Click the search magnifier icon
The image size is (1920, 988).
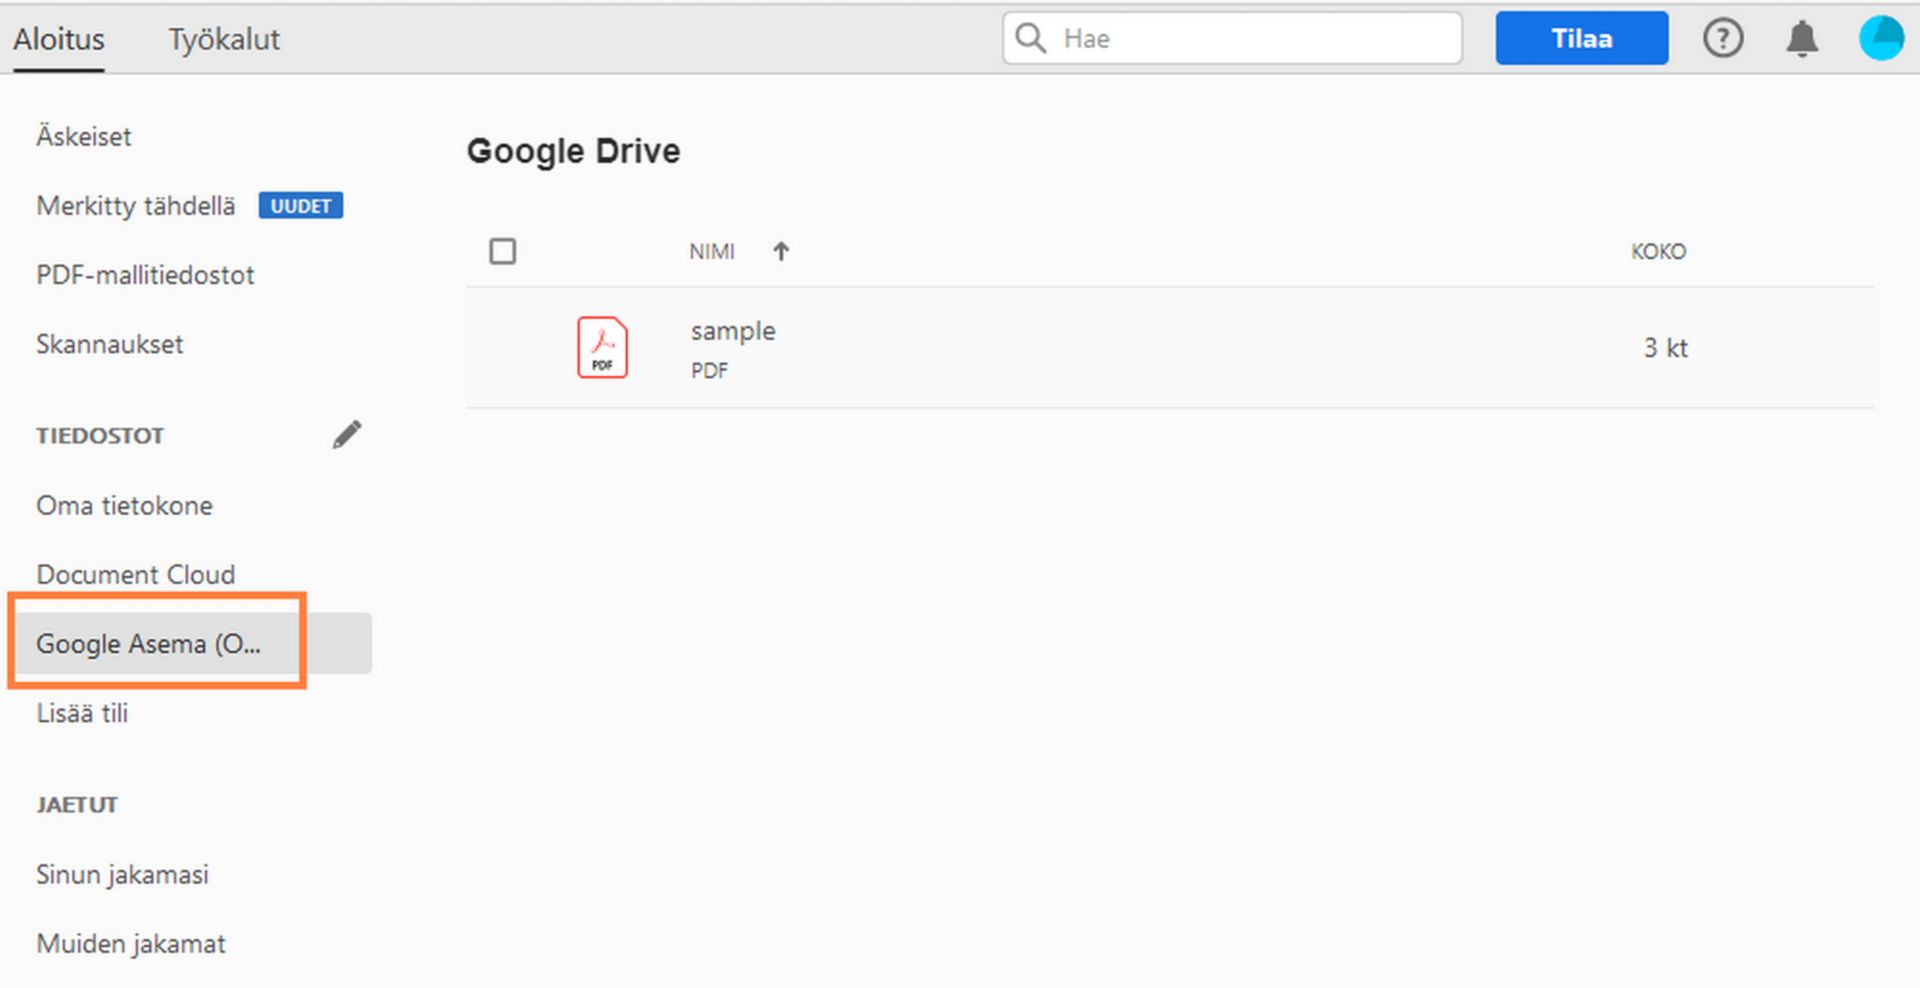click(1030, 38)
